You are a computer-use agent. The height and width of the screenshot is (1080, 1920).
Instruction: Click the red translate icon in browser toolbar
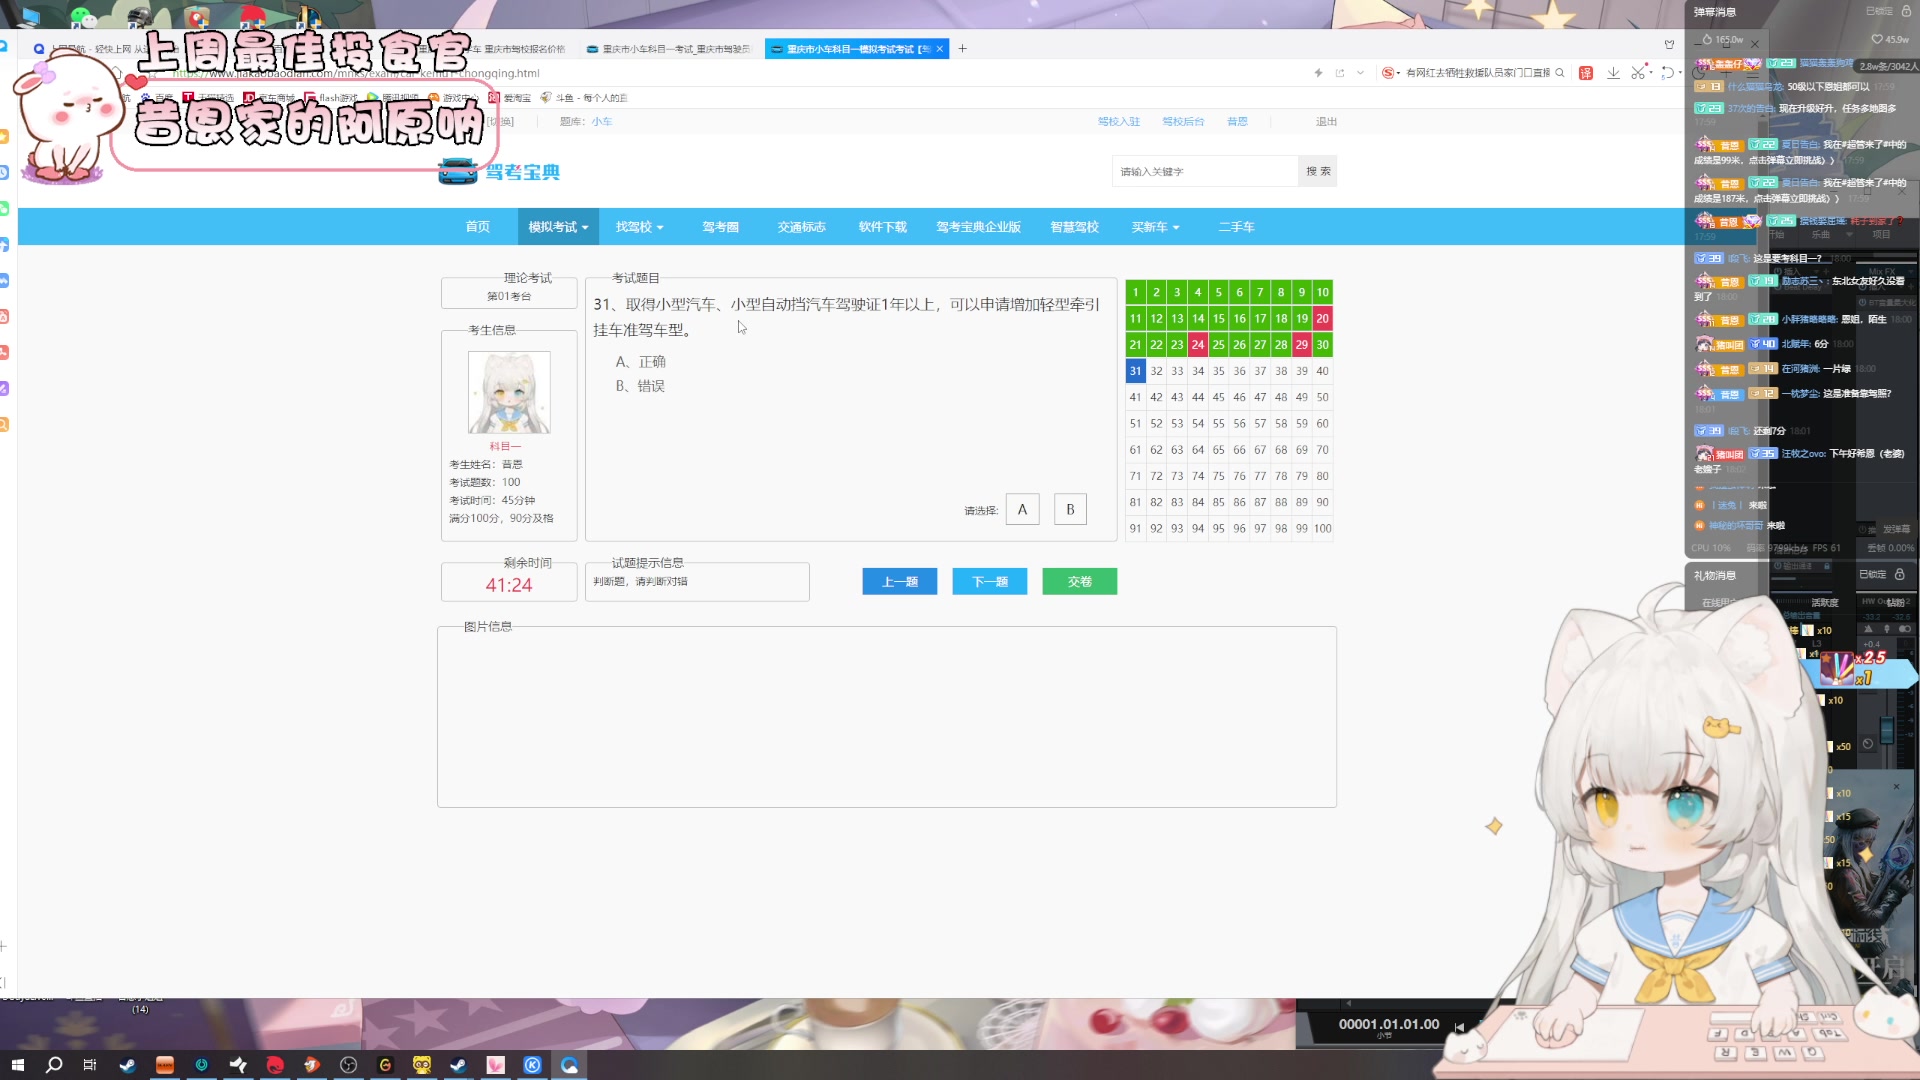[1586, 73]
